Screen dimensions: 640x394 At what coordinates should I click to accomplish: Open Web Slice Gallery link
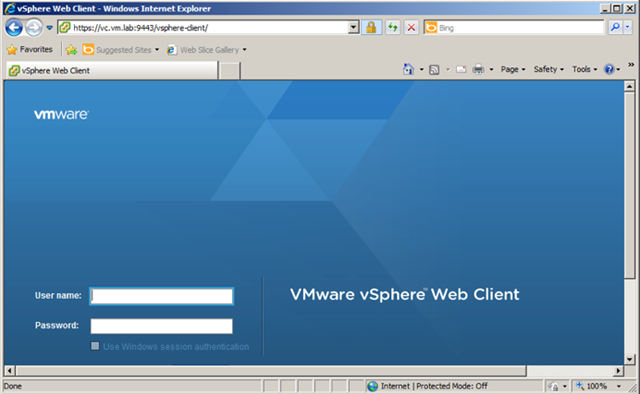coord(209,50)
